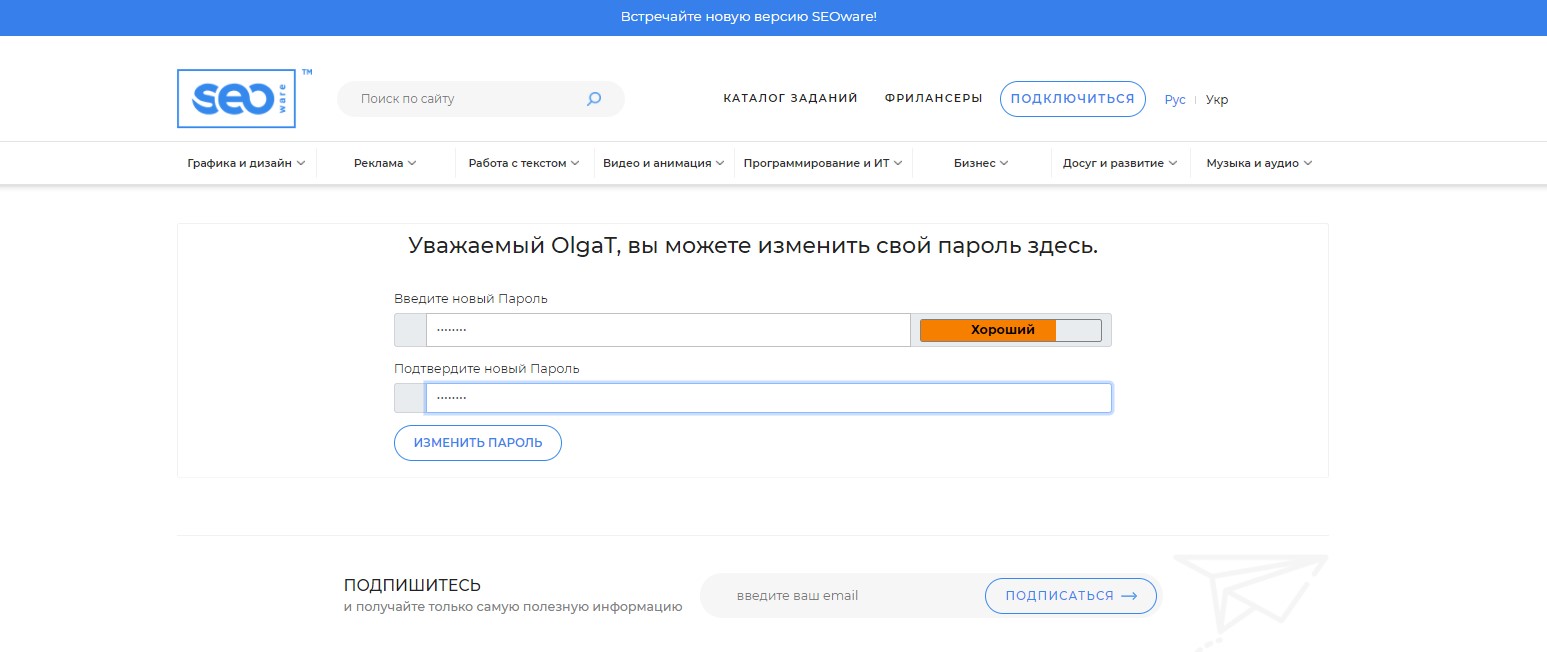Image resolution: width=1547 pixels, height=652 pixels.
Task: Open the Бизнес category menu
Action: pos(980,163)
